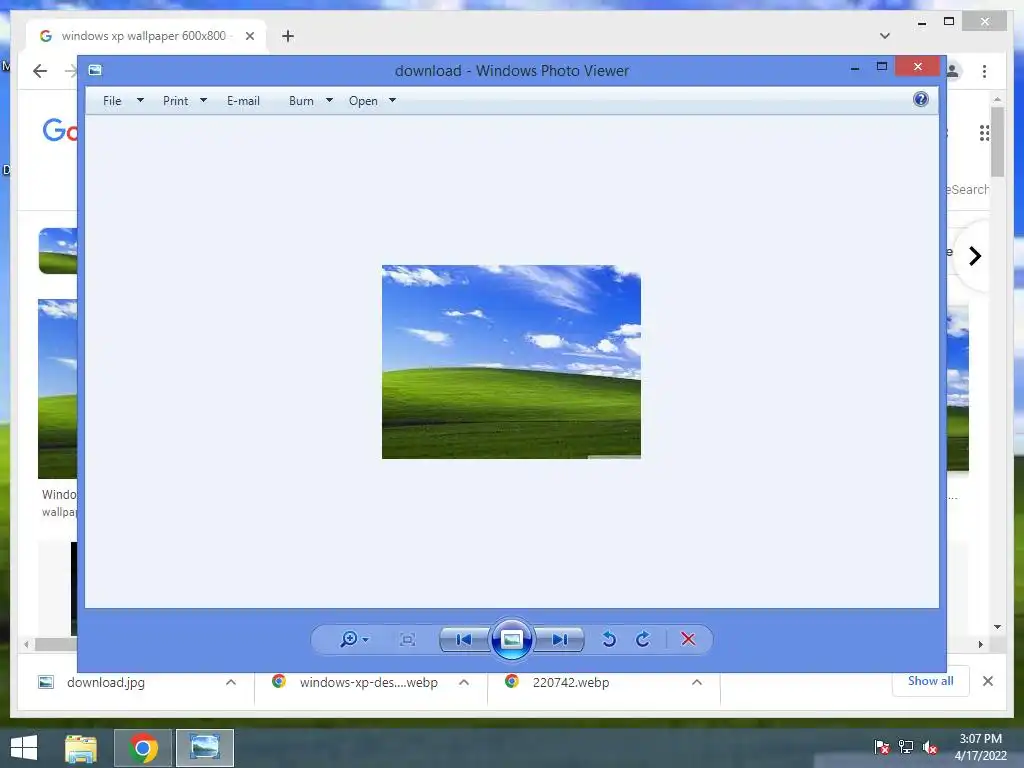
Task: Open the Open menu in Photo Viewer
Action: [x=363, y=101]
